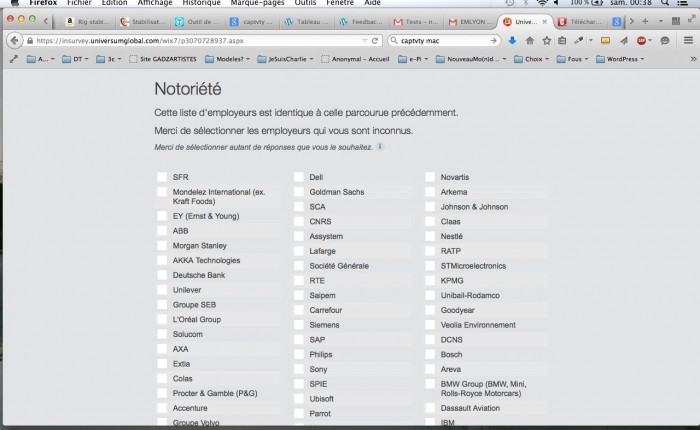Open the Site GADZARTISTES bookmark
The image size is (700, 430).
pos(162,59)
